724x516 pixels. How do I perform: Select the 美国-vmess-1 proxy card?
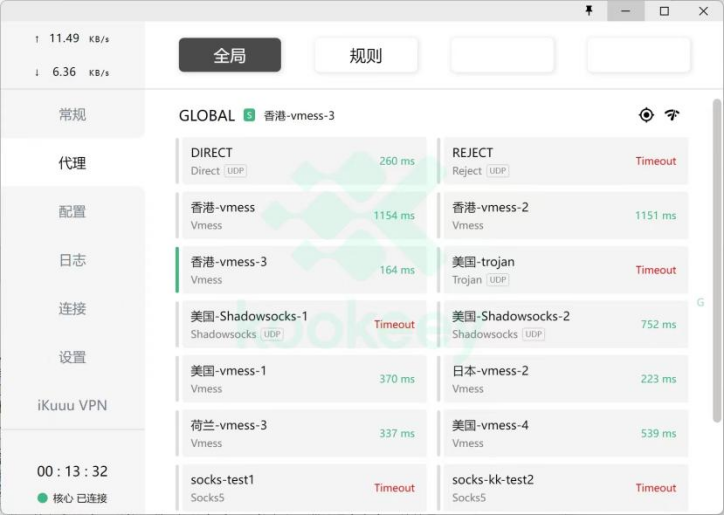302,379
